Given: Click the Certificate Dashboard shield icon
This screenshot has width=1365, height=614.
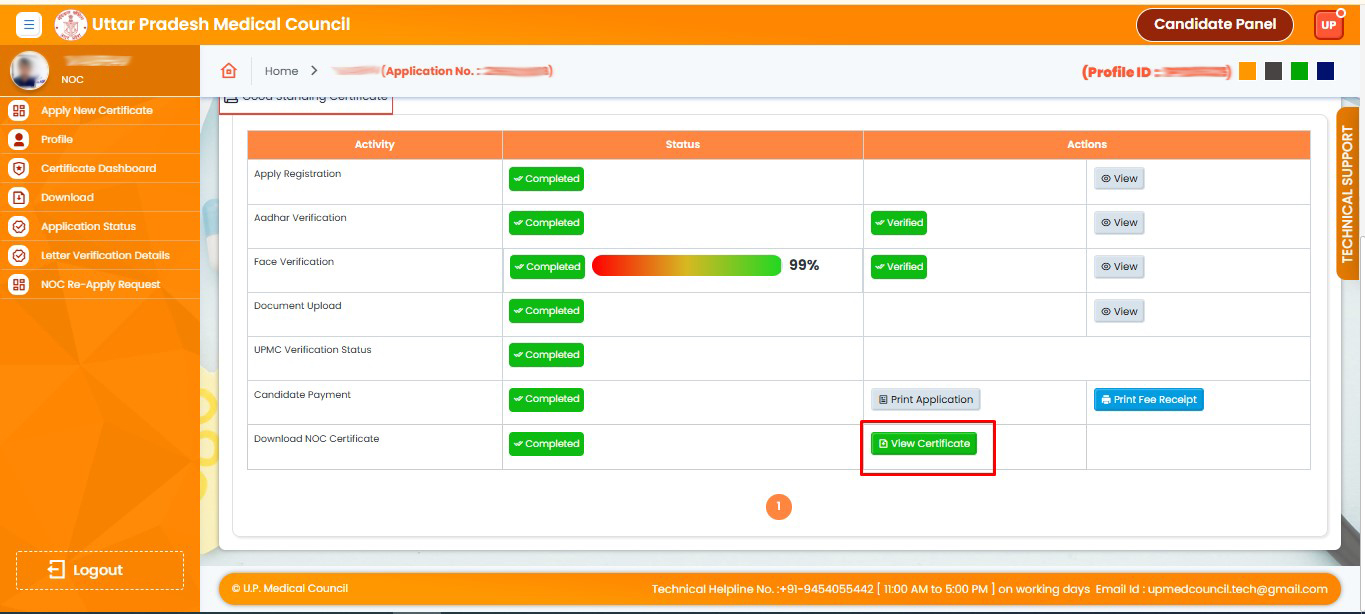Looking at the screenshot, I should 18,168.
